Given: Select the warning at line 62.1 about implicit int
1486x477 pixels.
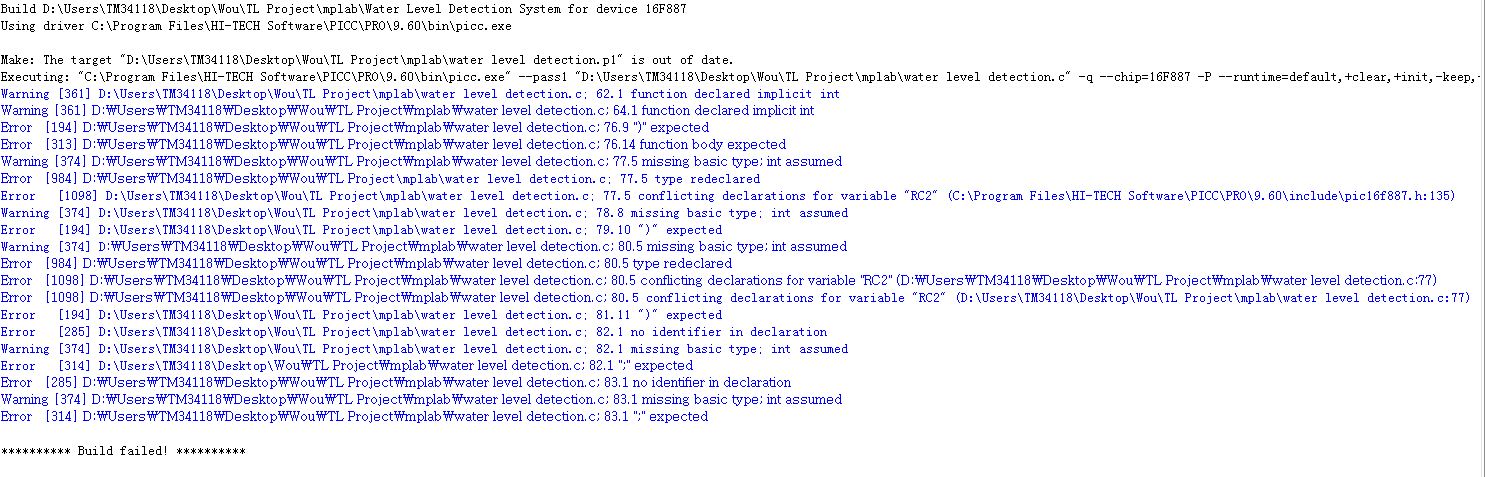Looking at the screenshot, I should click(420, 94).
